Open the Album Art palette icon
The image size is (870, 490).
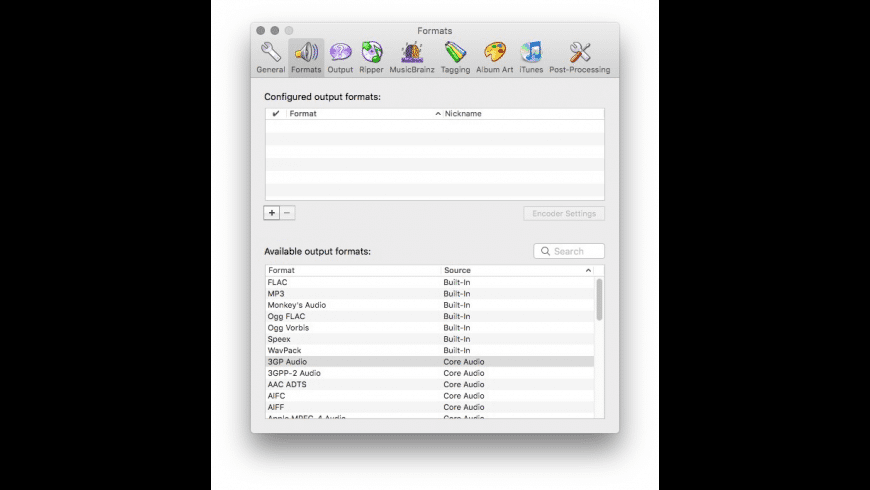point(494,52)
